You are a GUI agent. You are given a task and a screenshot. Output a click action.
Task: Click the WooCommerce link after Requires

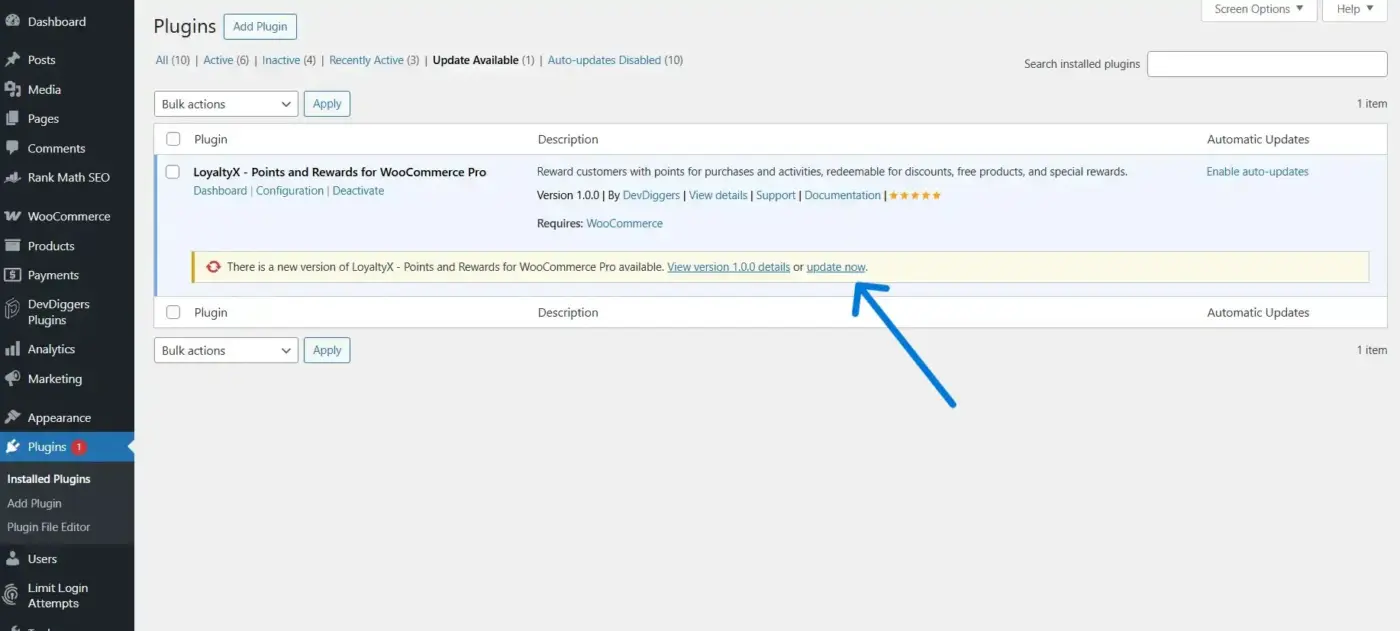624,223
